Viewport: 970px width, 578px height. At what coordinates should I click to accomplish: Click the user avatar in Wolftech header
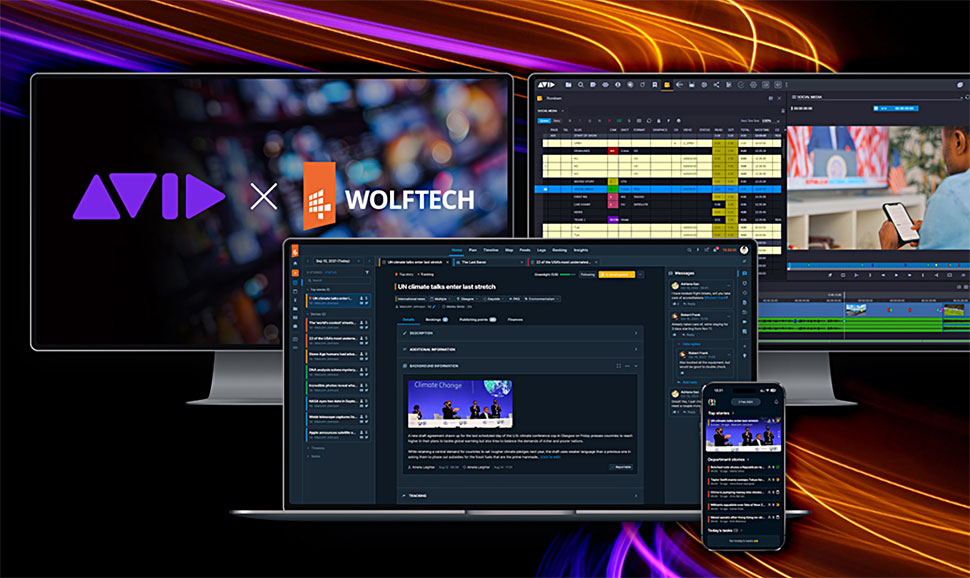pos(744,249)
